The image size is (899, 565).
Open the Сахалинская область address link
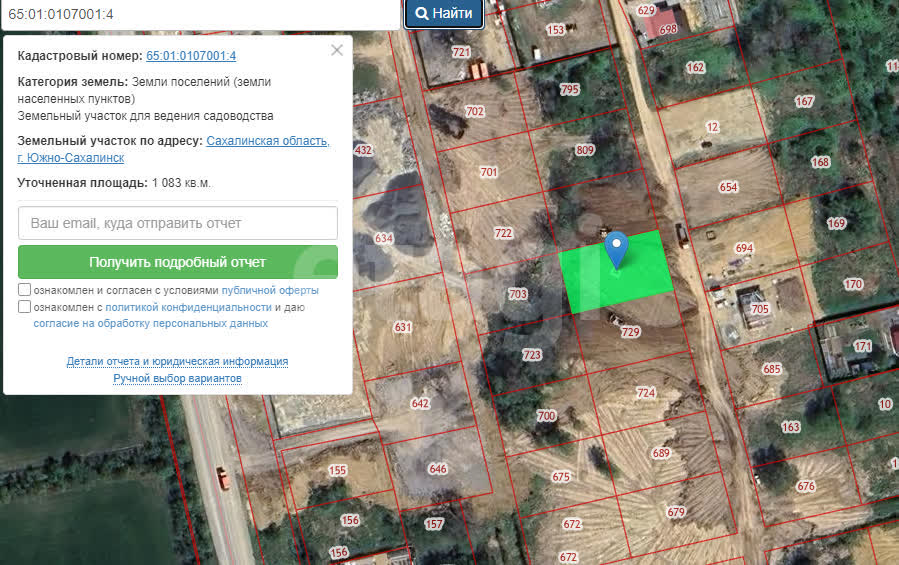(x=267, y=141)
